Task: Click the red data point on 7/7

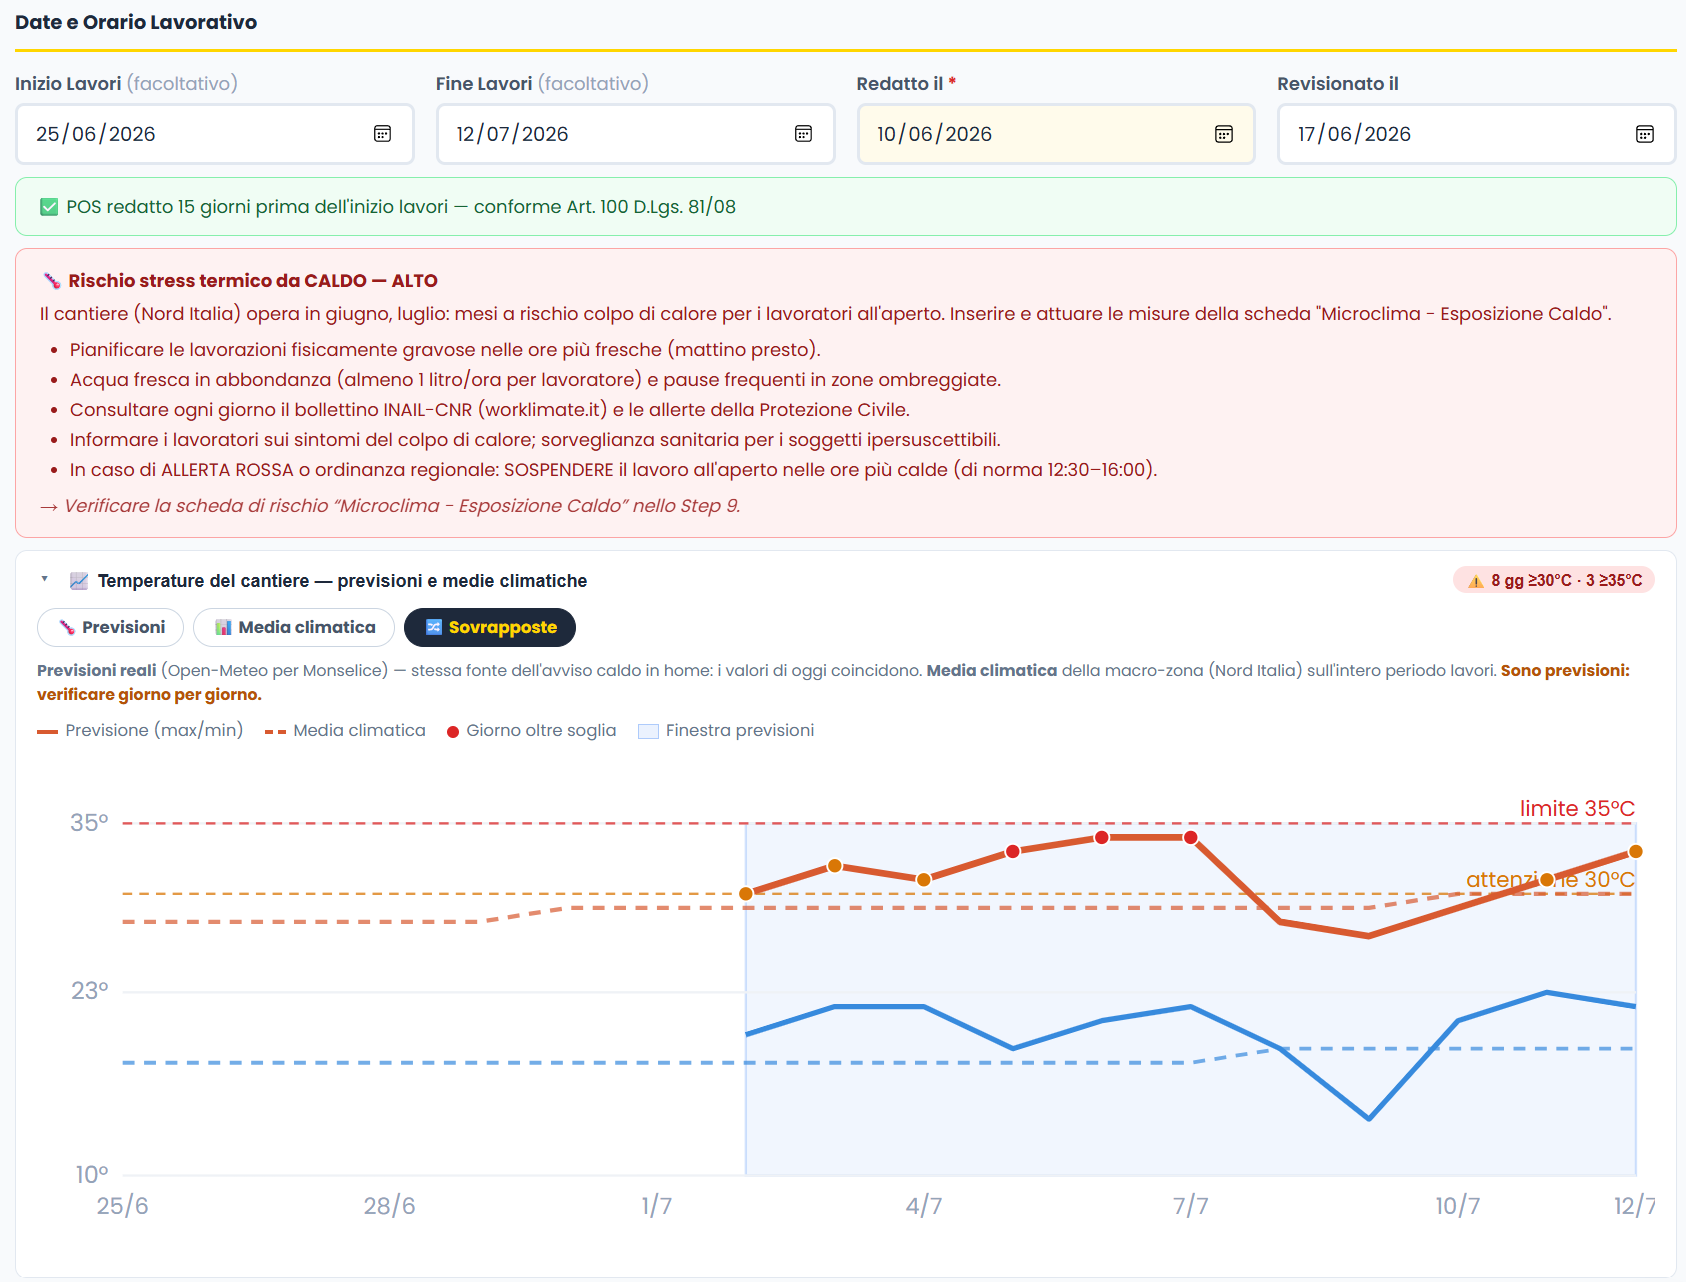Action: 1190,838
